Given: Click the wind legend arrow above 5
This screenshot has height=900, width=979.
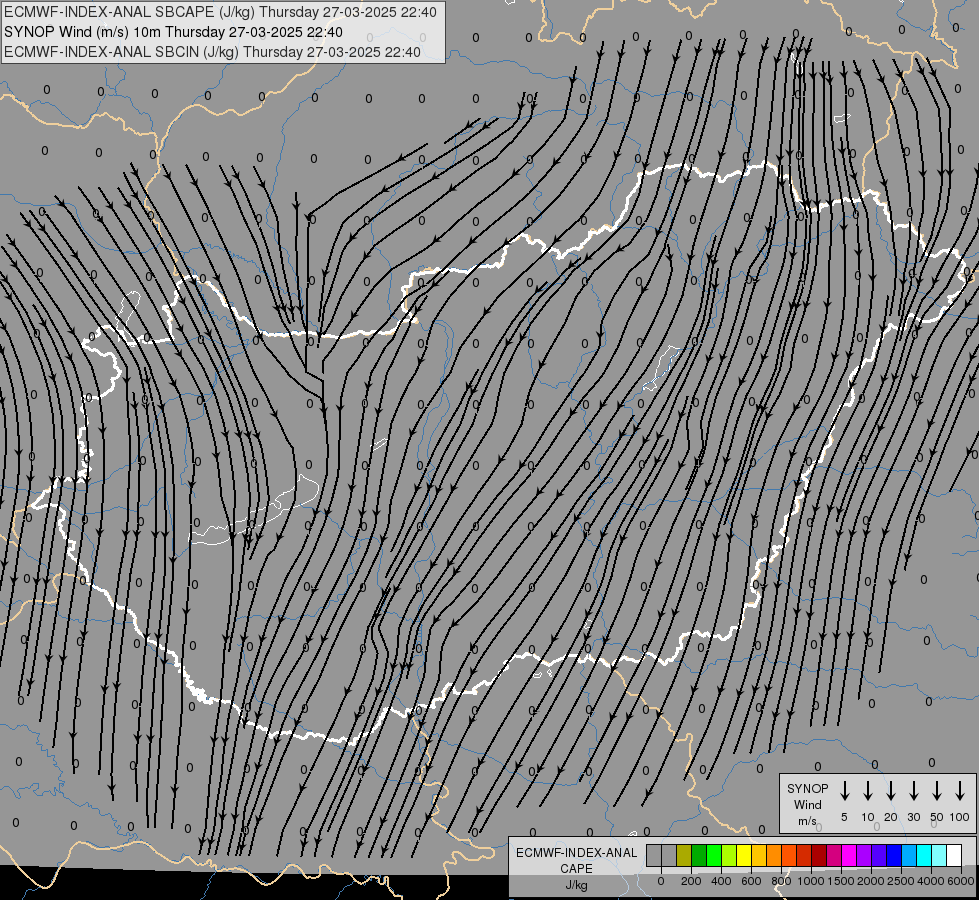Looking at the screenshot, I should 844,791.
